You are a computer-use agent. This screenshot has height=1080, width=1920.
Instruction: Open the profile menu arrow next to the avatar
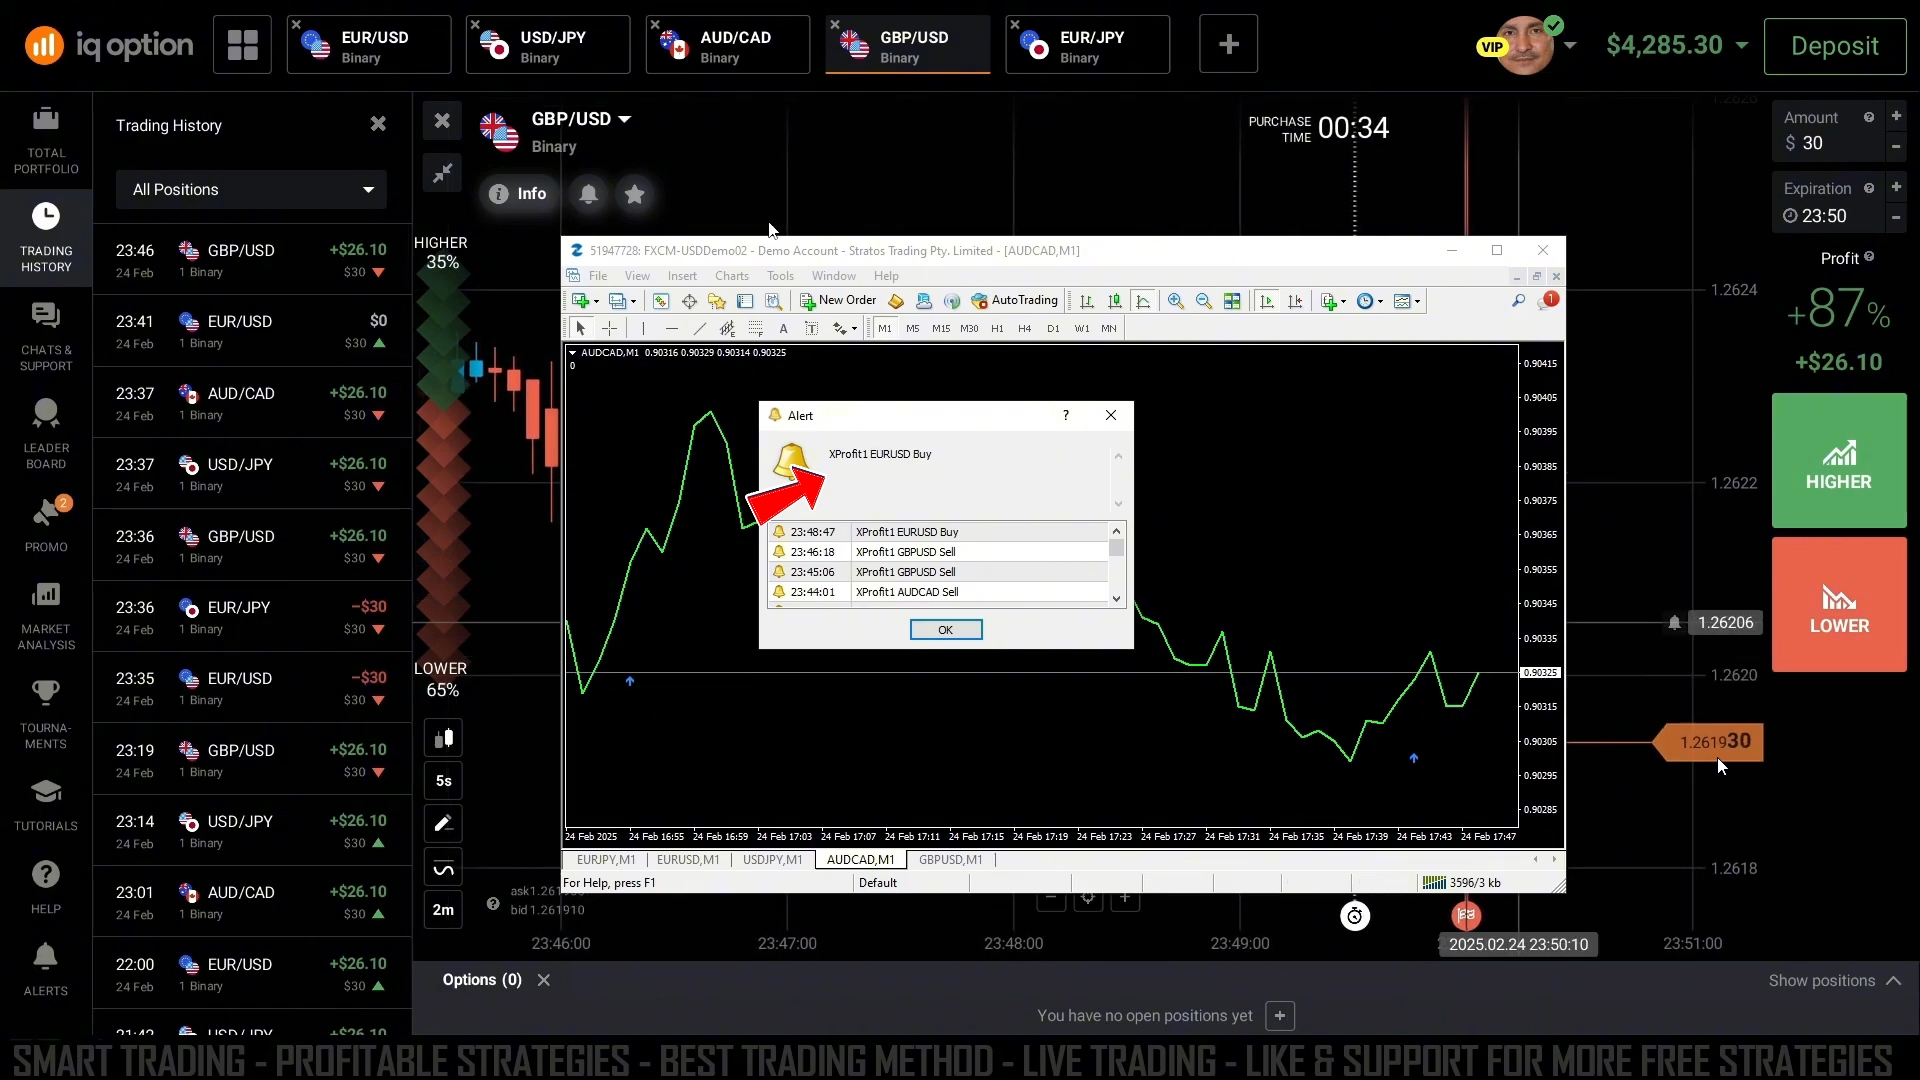click(1570, 46)
